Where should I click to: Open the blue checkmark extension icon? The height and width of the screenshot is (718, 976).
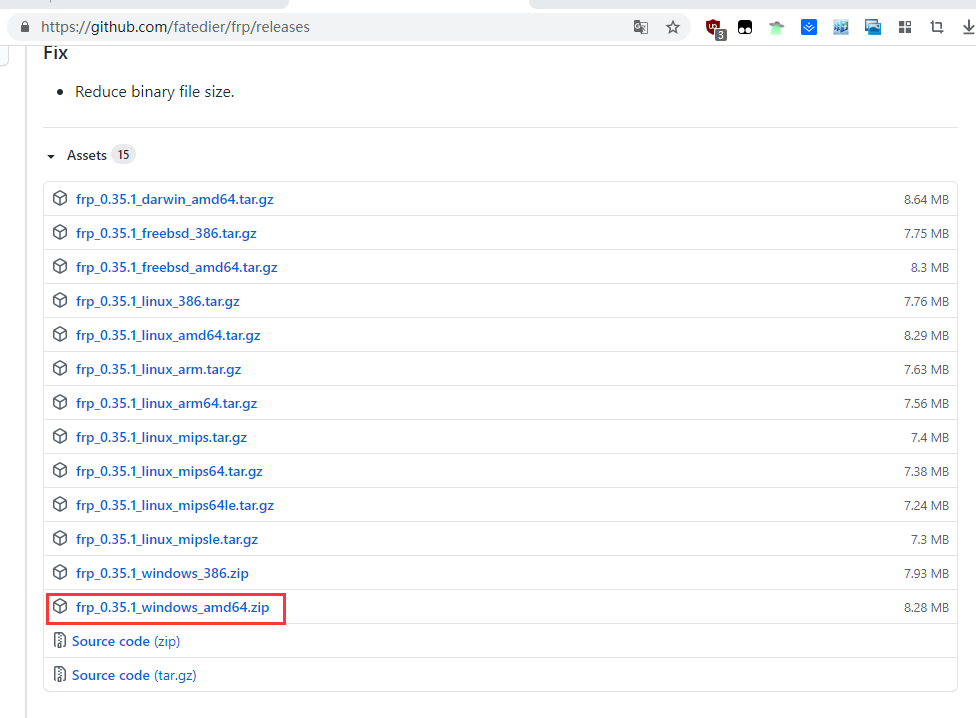coord(809,27)
